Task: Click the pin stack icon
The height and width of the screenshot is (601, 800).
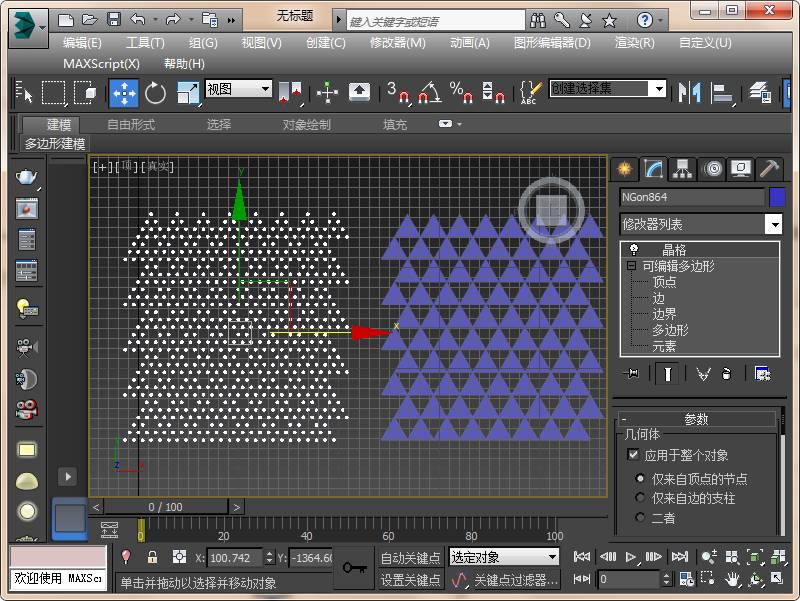Action: pyautogui.click(x=631, y=374)
